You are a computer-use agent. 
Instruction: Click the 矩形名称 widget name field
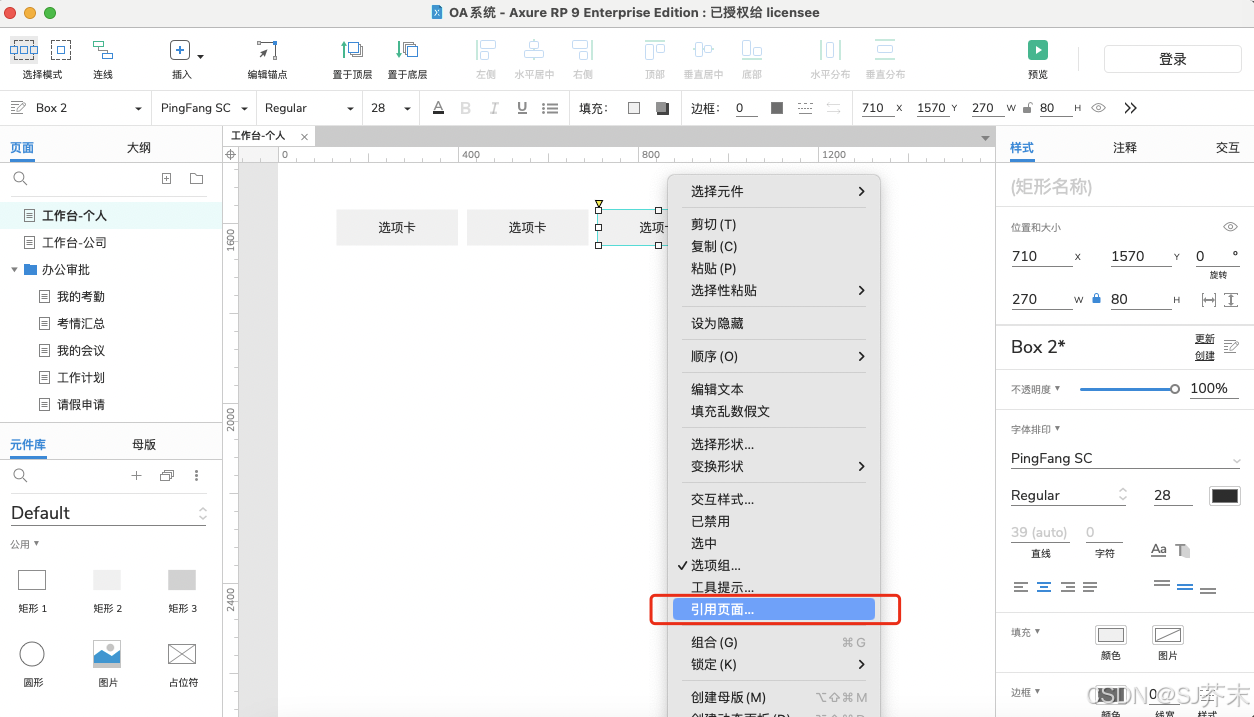pos(1125,186)
